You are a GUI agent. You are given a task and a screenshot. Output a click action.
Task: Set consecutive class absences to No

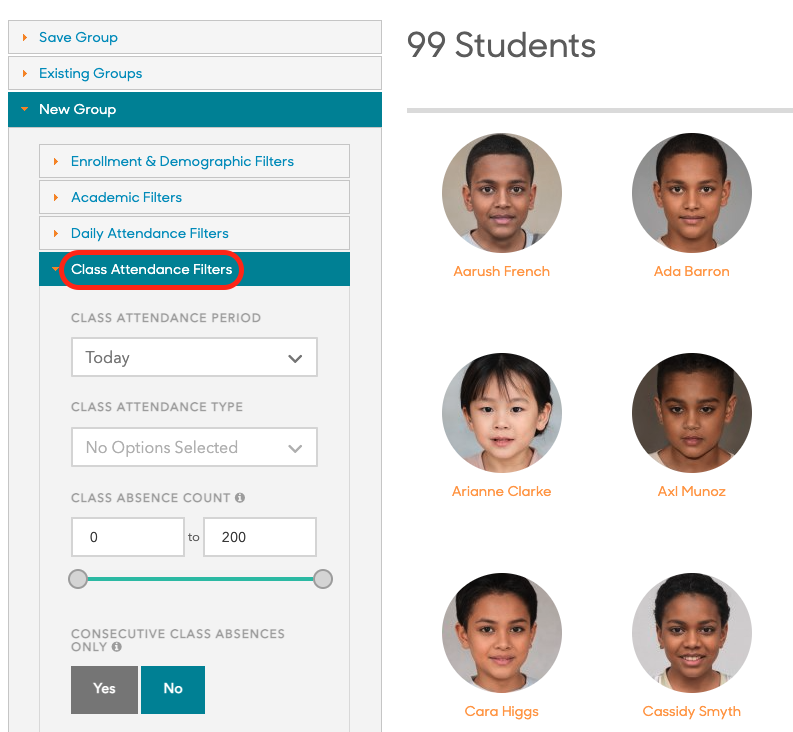click(173, 689)
